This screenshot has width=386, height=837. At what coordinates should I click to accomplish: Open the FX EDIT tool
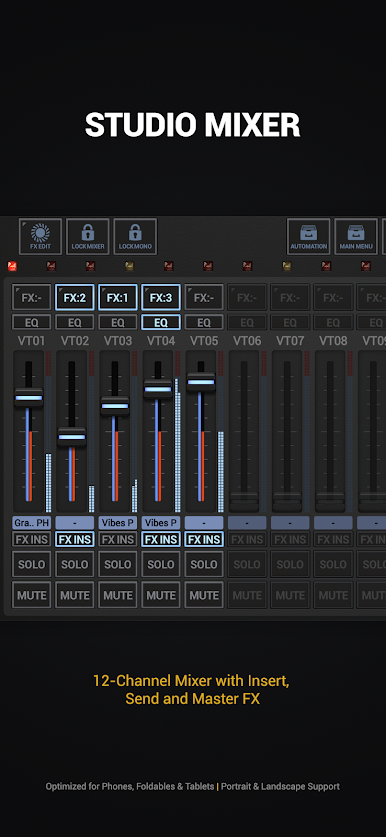point(41,236)
